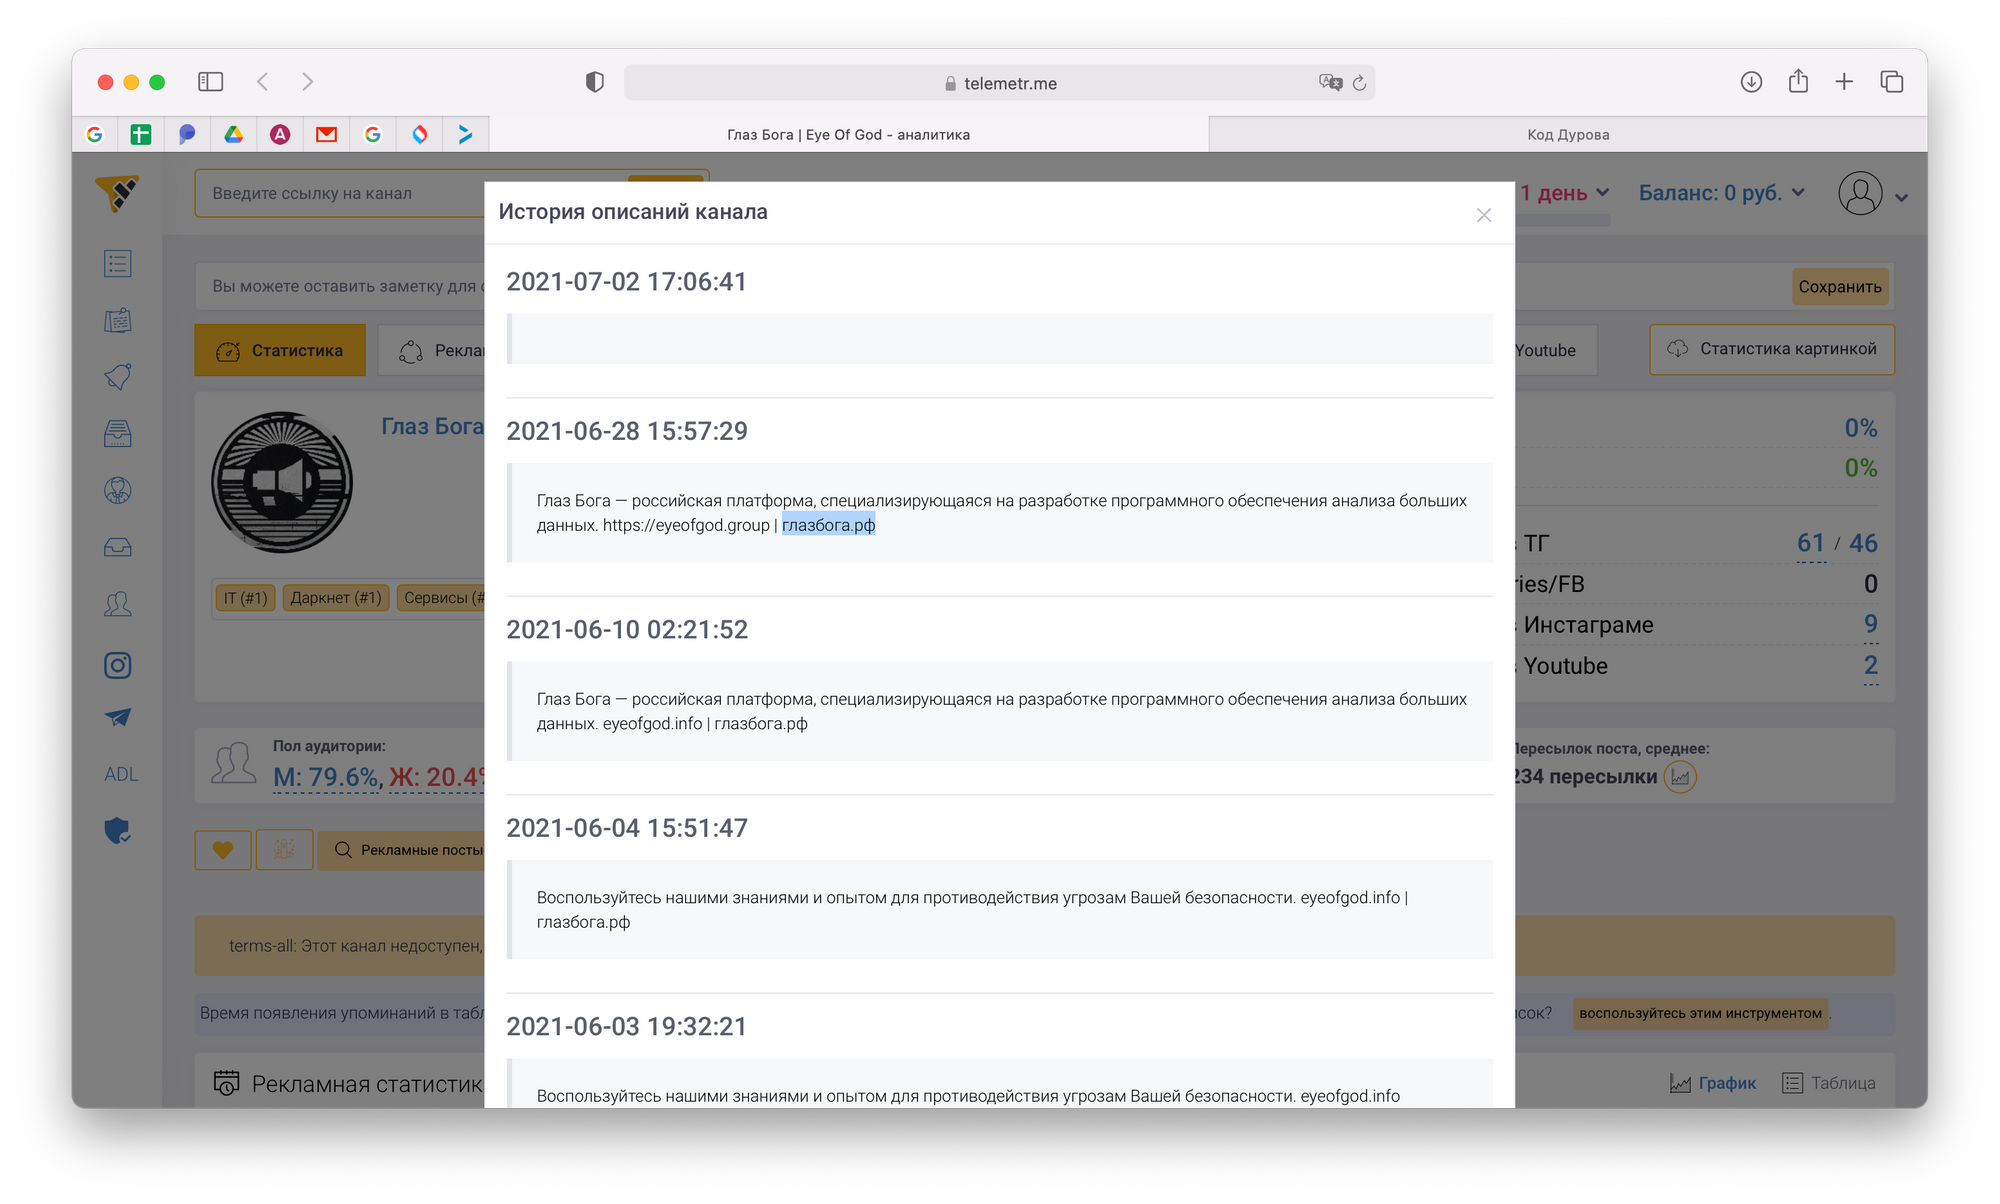Reload the page with refresh icon
The width and height of the screenshot is (2000, 1204).
[1360, 83]
